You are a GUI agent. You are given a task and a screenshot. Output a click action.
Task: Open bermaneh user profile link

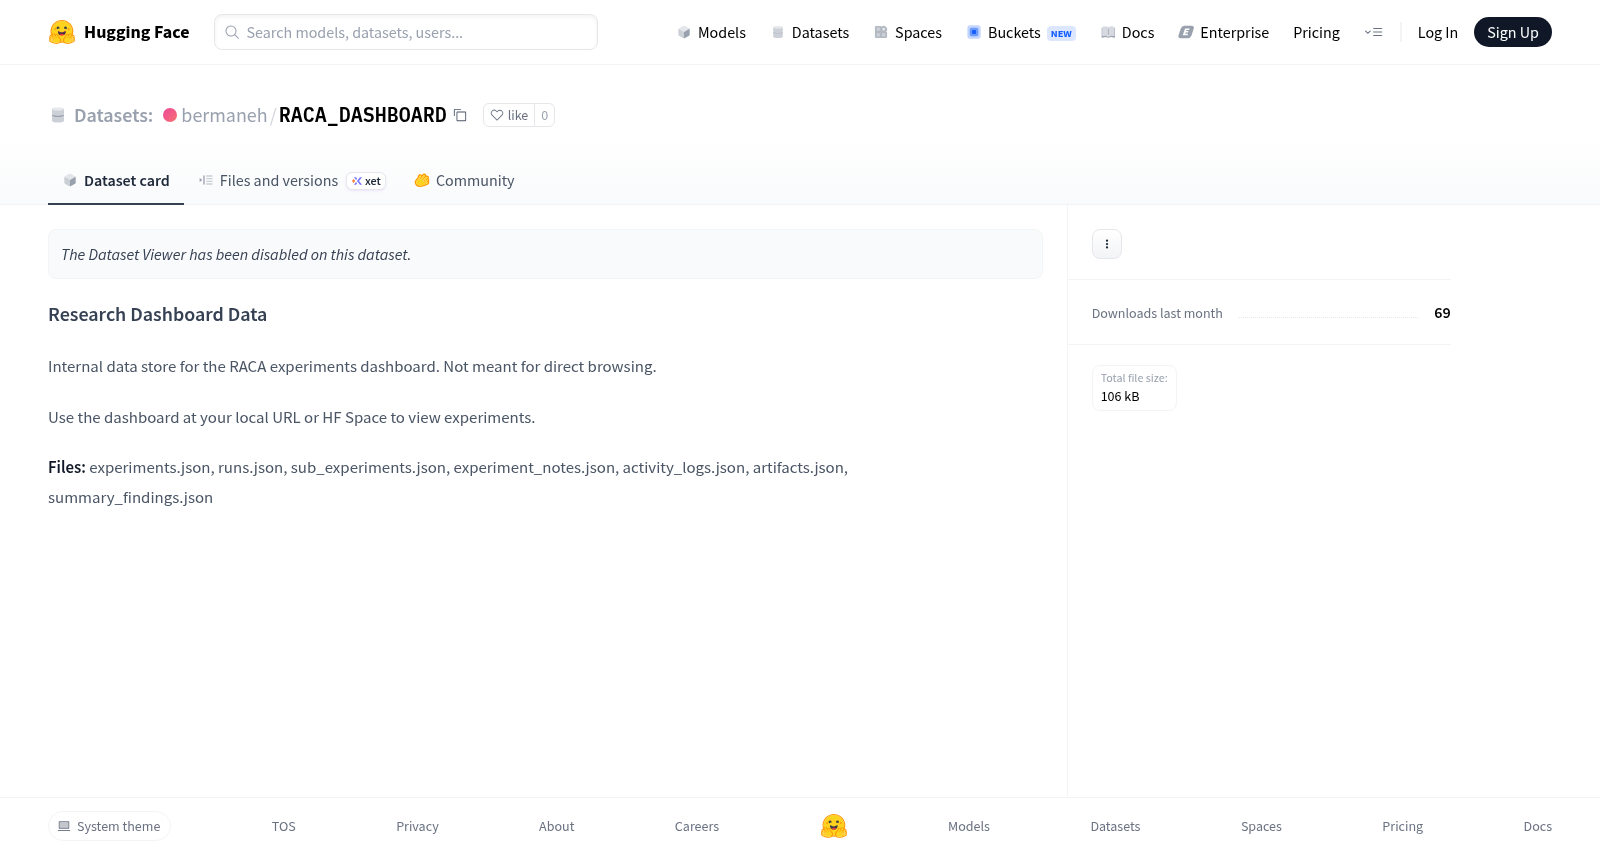point(224,115)
